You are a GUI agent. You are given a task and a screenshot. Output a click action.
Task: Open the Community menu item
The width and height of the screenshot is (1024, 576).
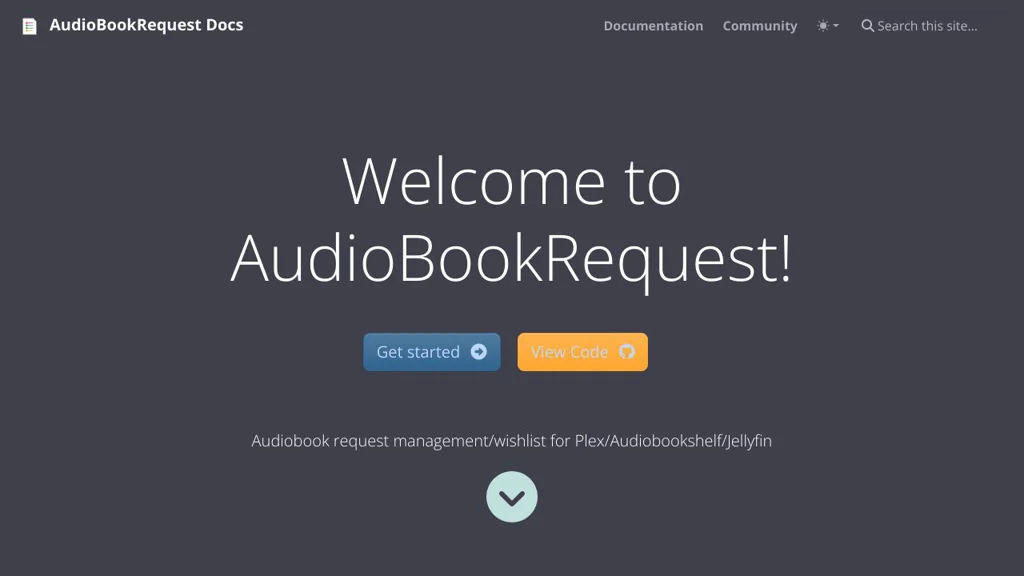(x=760, y=26)
